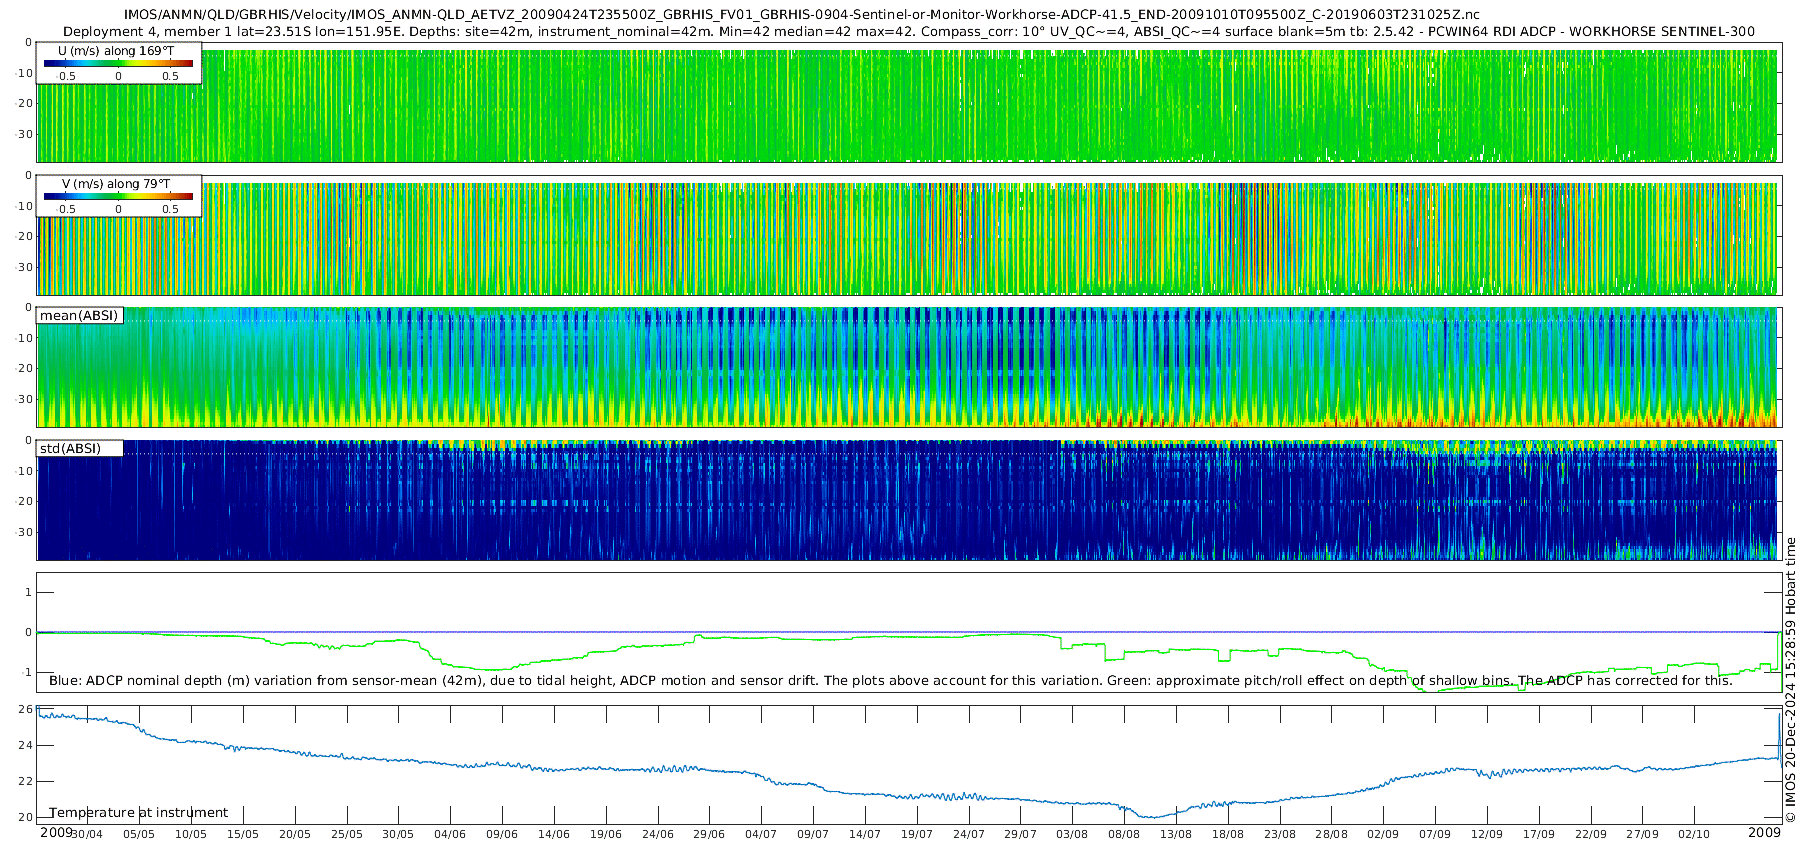The height and width of the screenshot is (850, 1800).
Task: Select the 04/06 date tick on time axis
Action: click(450, 834)
